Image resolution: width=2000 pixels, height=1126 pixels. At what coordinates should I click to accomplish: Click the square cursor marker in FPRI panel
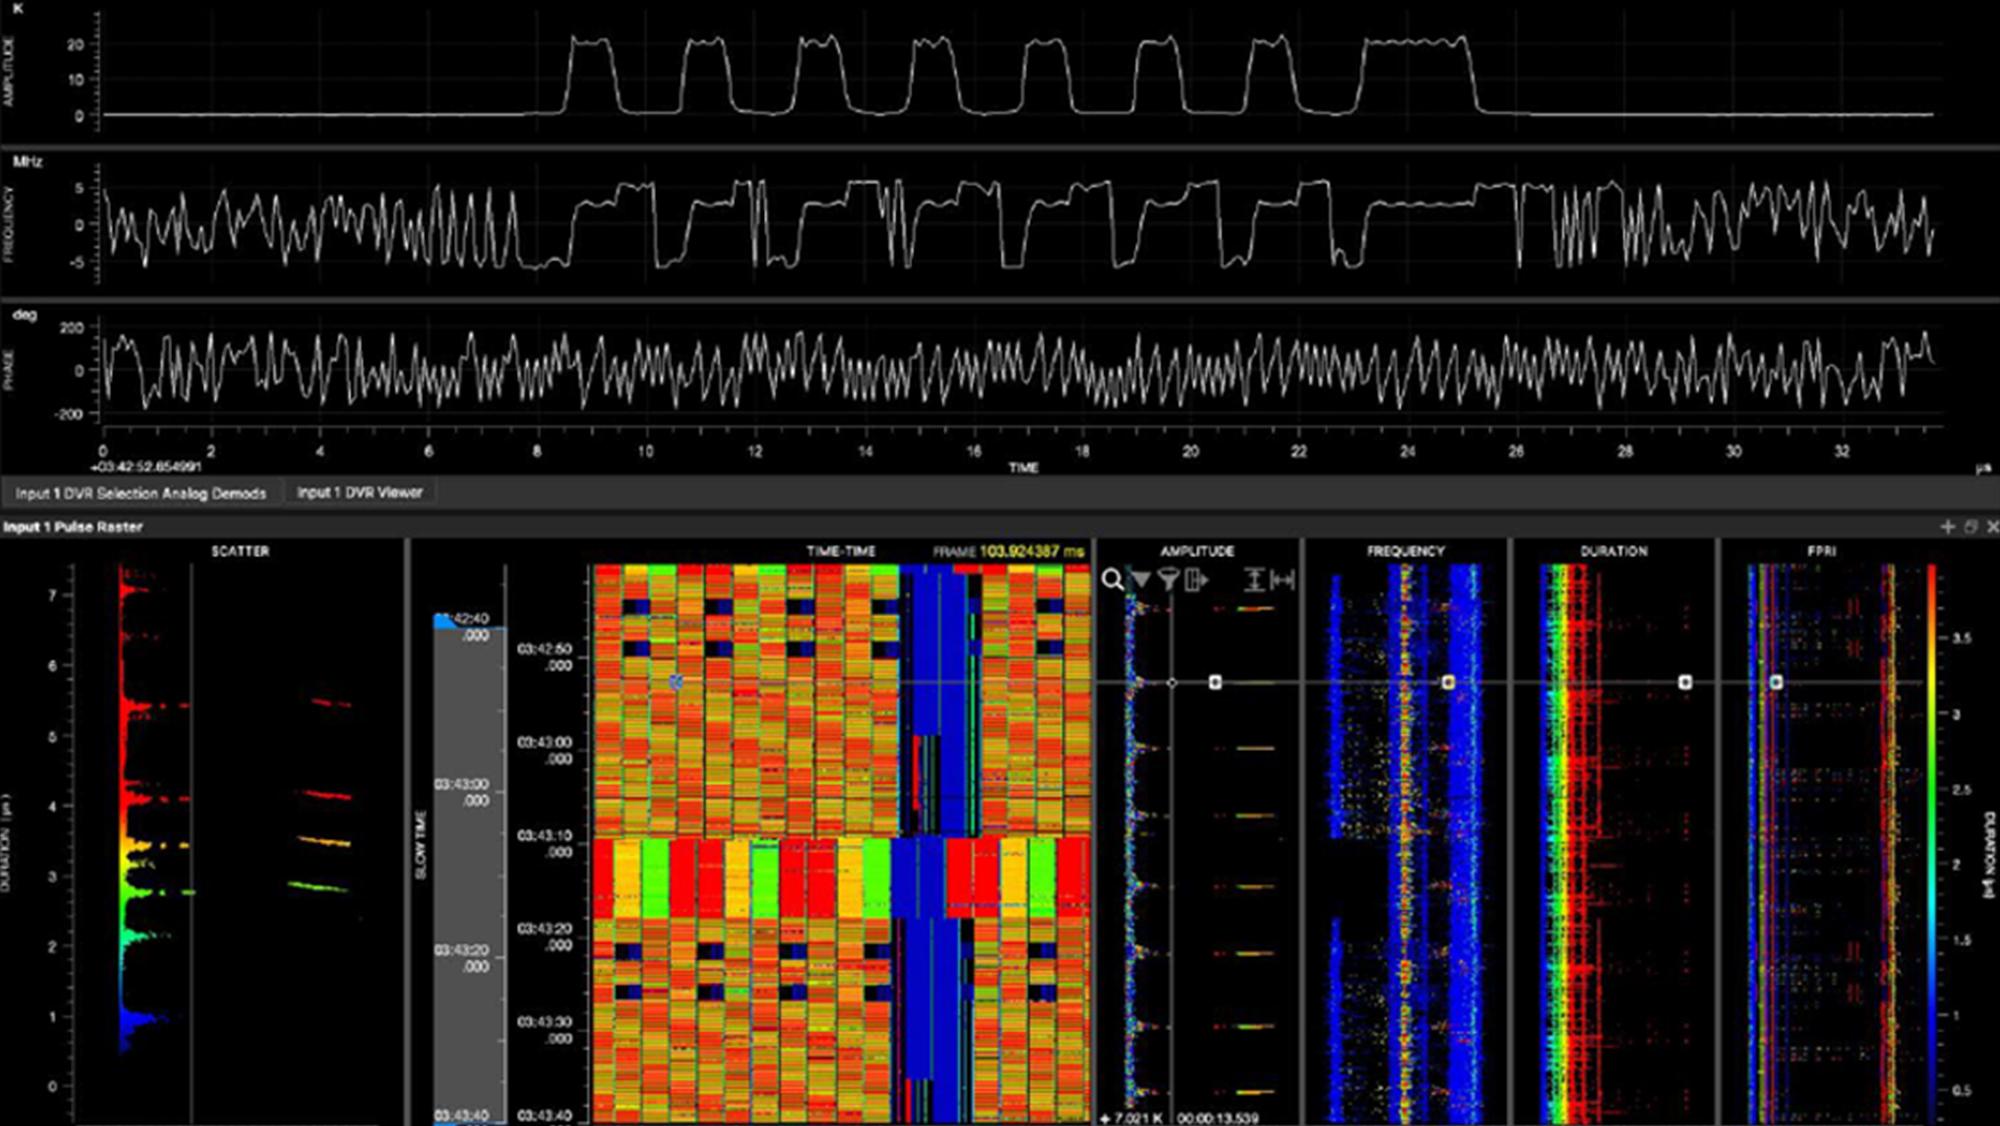click(x=1776, y=682)
